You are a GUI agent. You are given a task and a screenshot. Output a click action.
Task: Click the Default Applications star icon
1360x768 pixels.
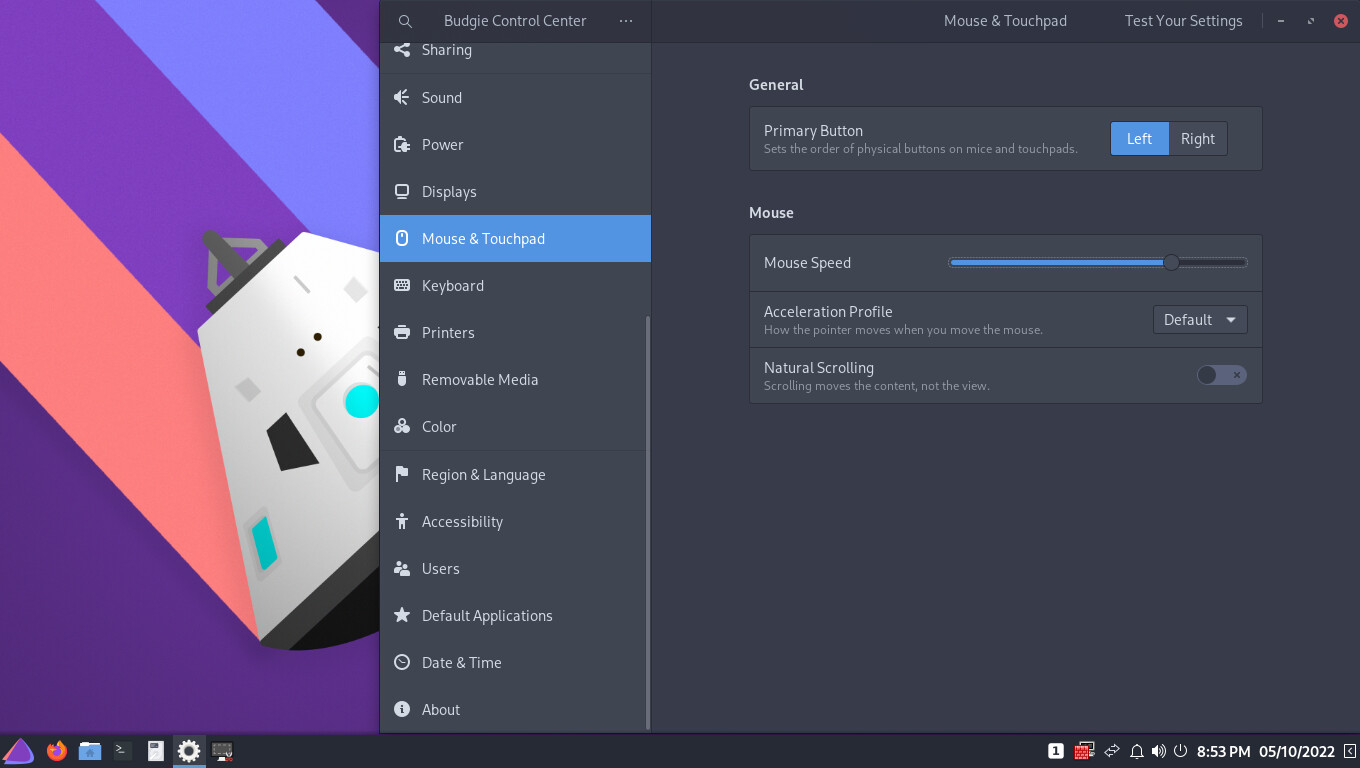click(402, 615)
